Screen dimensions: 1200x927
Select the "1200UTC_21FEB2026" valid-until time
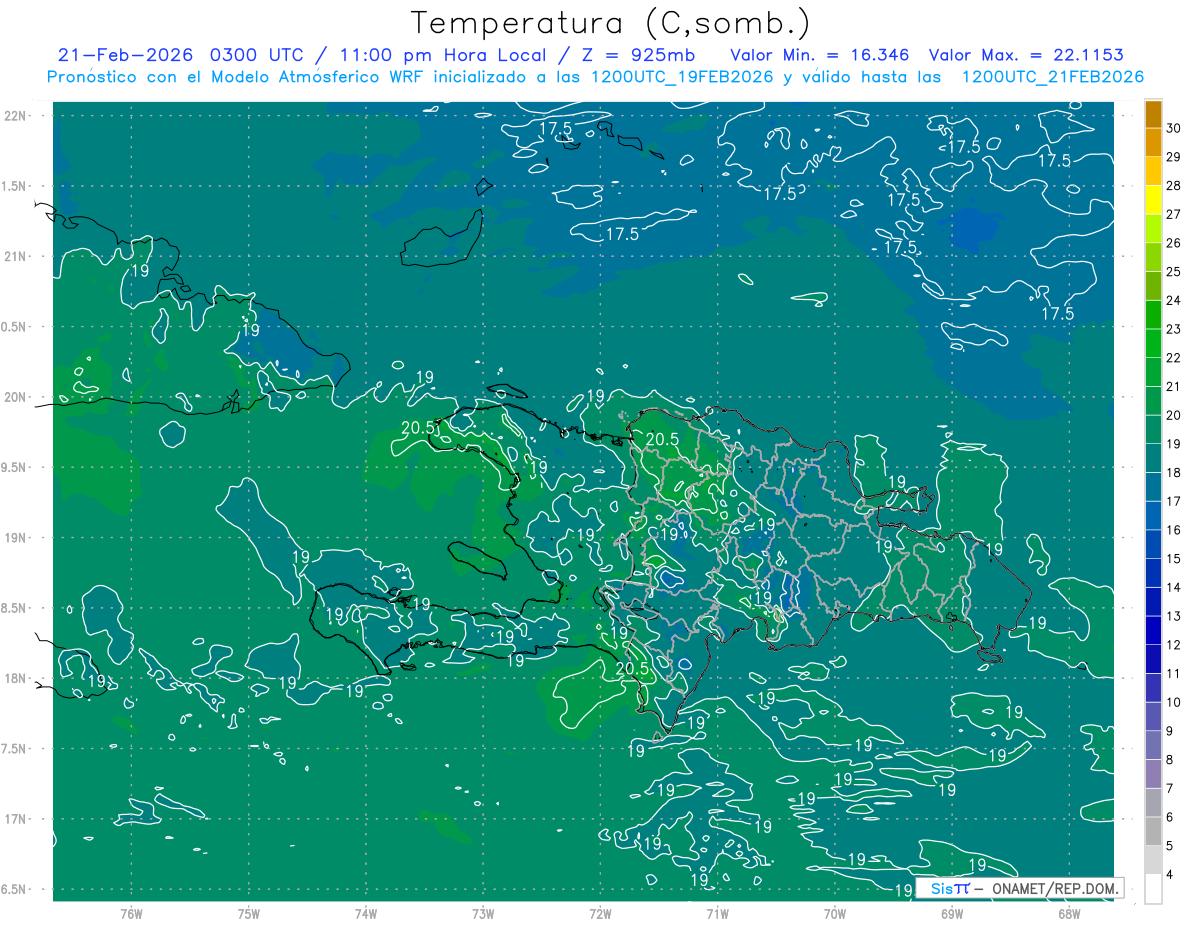1053,77
